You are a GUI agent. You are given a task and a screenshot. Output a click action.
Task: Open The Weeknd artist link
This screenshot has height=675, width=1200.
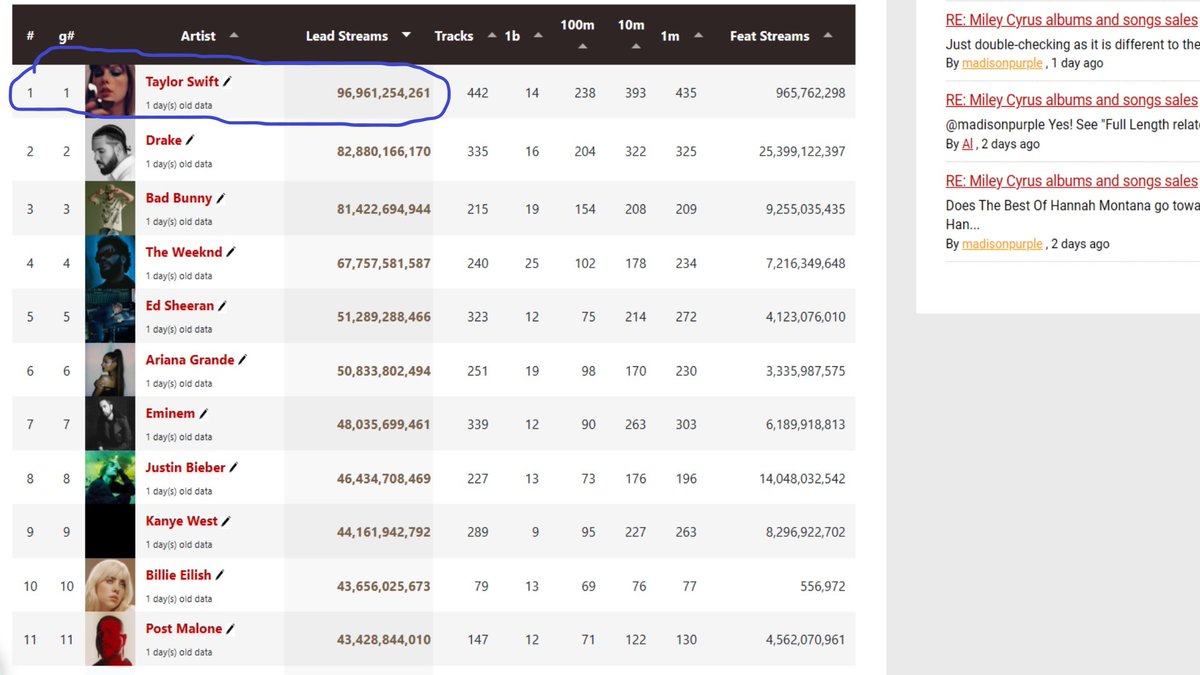click(x=184, y=252)
